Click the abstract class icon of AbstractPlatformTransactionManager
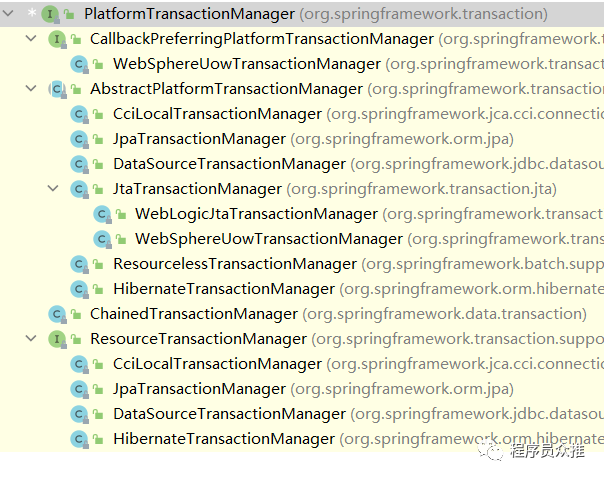The width and height of the screenshot is (604, 478). pyautogui.click(x=57, y=89)
